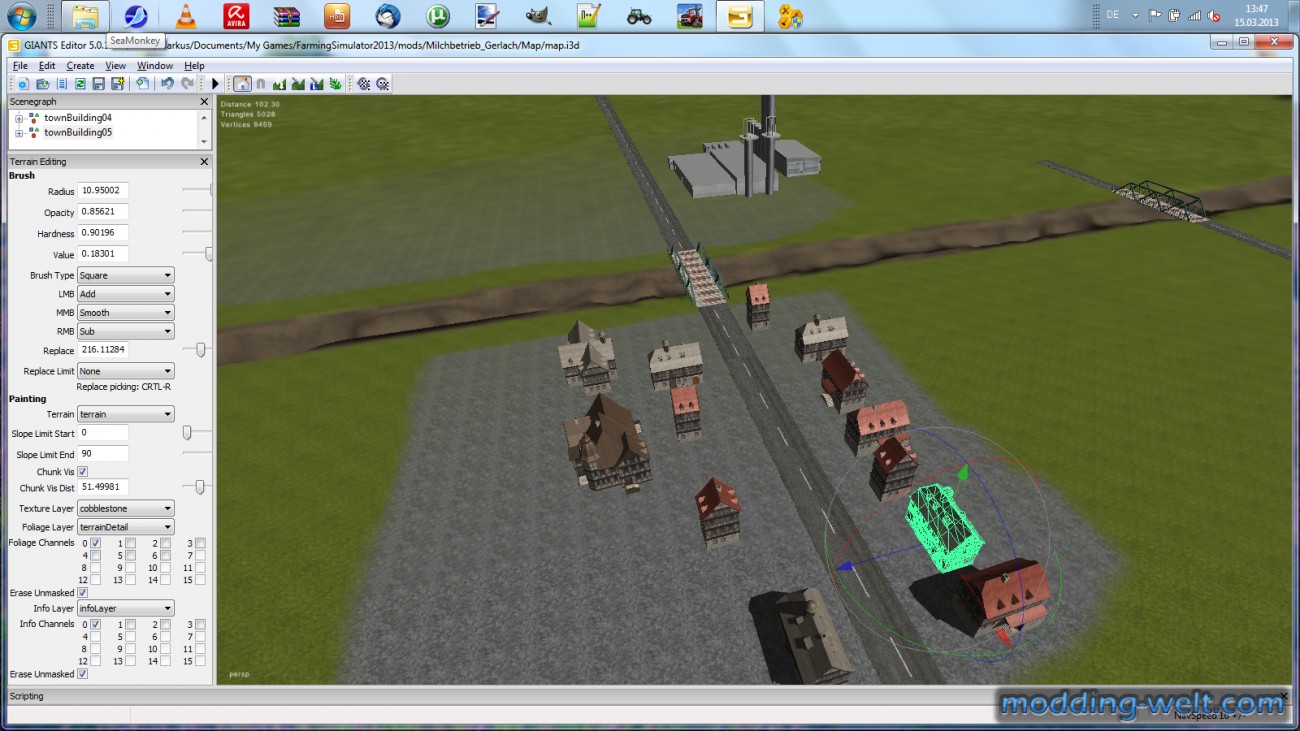The width and height of the screenshot is (1300, 731).
Task: Close the Scenegraph panel
Action: [204, 102]
